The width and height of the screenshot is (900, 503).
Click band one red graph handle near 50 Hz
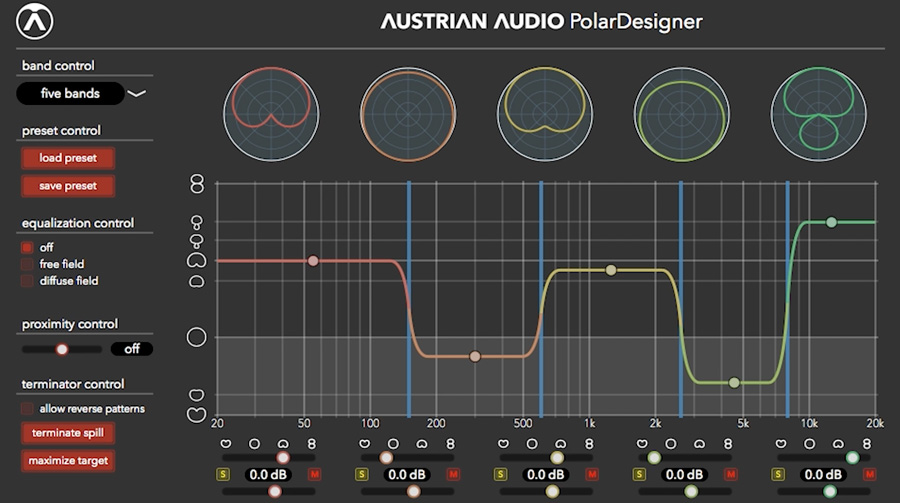click(313, 261)
